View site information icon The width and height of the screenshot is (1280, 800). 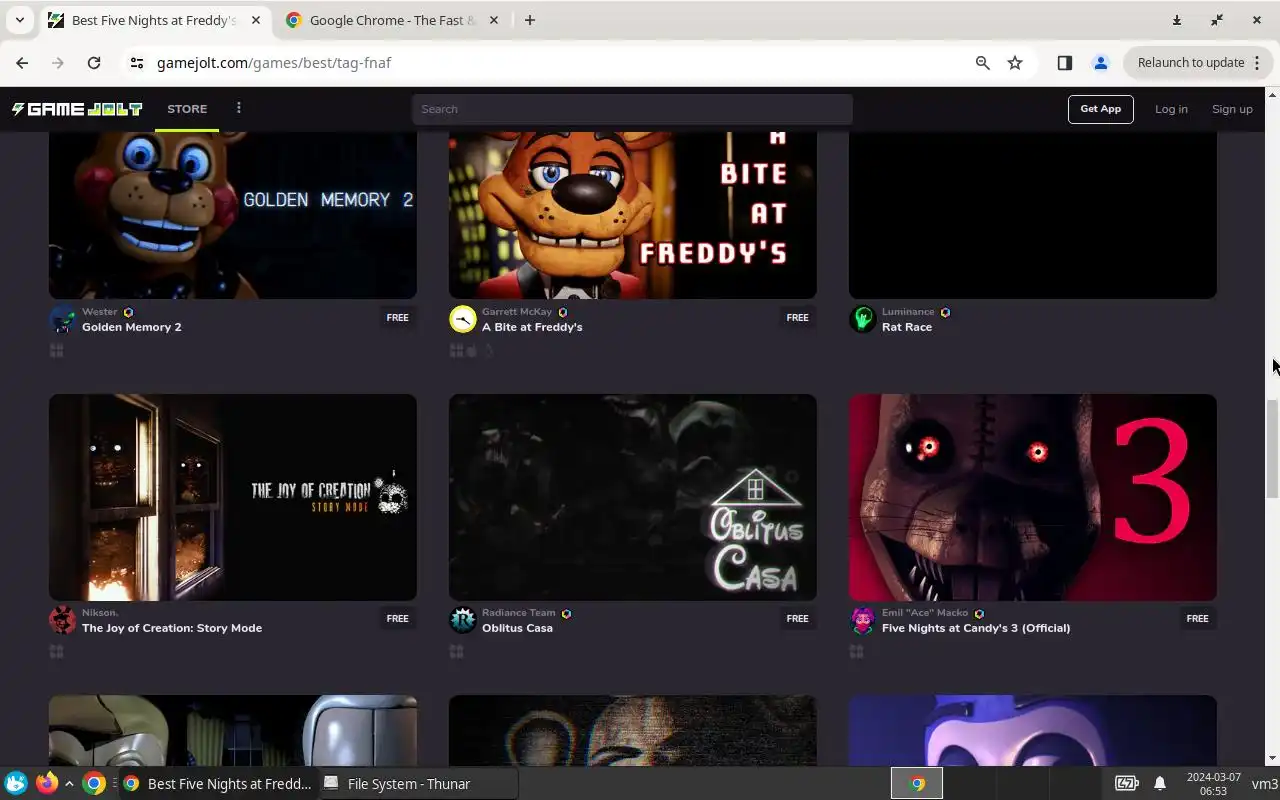point(137,62)
